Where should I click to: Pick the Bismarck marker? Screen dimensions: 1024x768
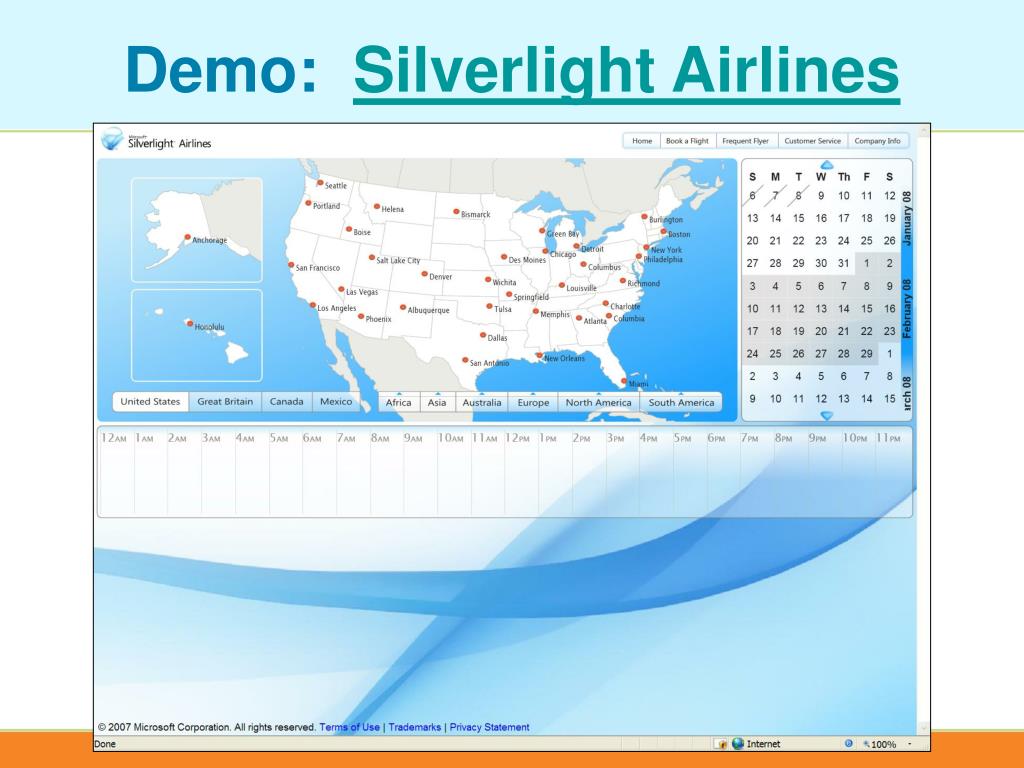[x=456, y=212]
